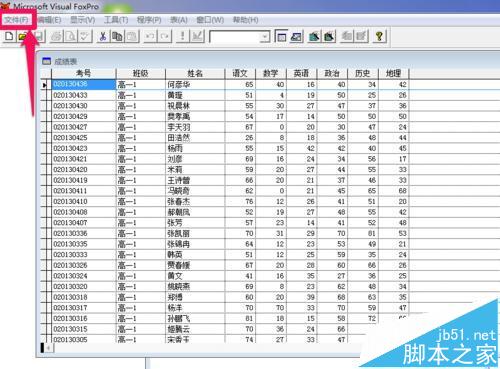
Task: Select cell 020130318 in 考号 column
Action: point(84,297)
